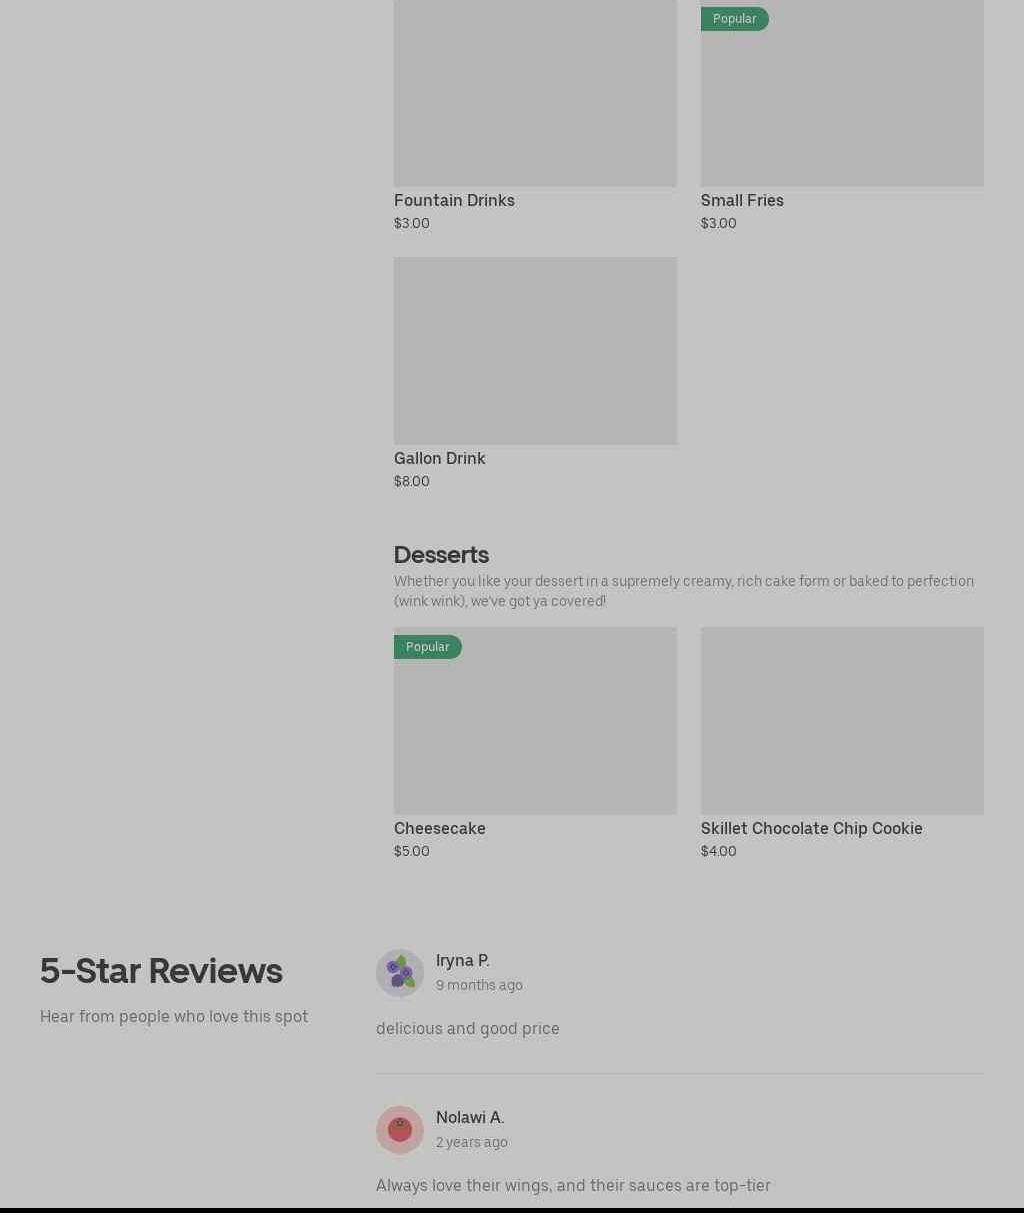
Task: Click the Popular badge on Small Fries
Action: tap(735, 19)
